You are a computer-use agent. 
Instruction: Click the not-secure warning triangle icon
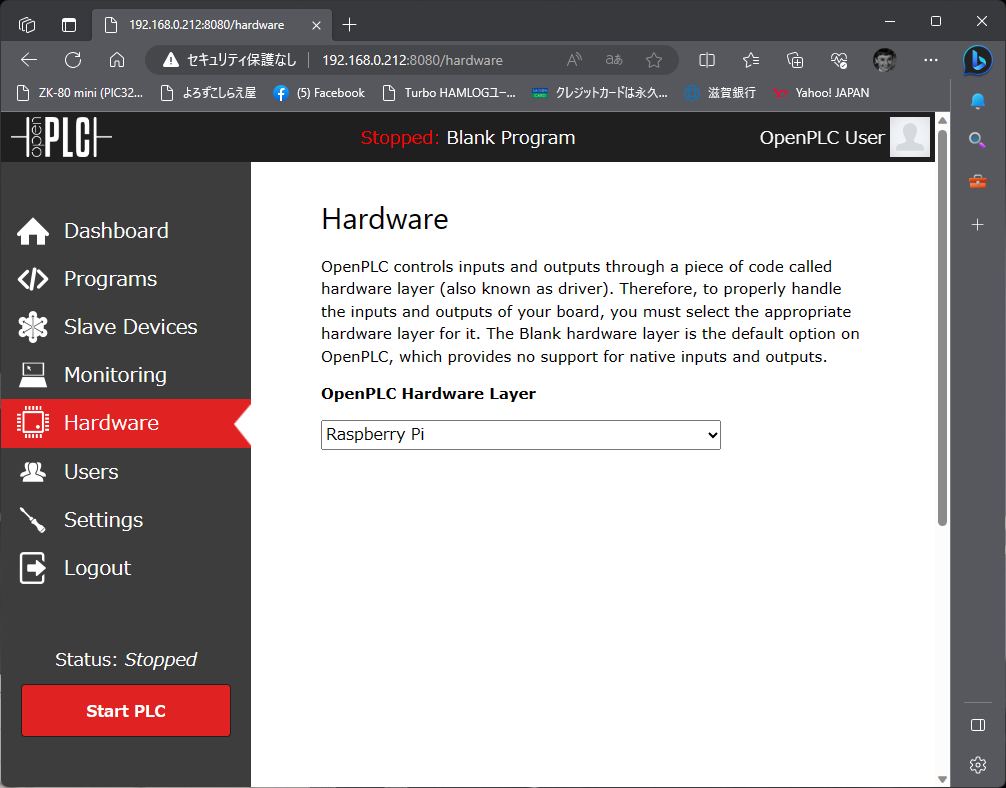[171, 60]
